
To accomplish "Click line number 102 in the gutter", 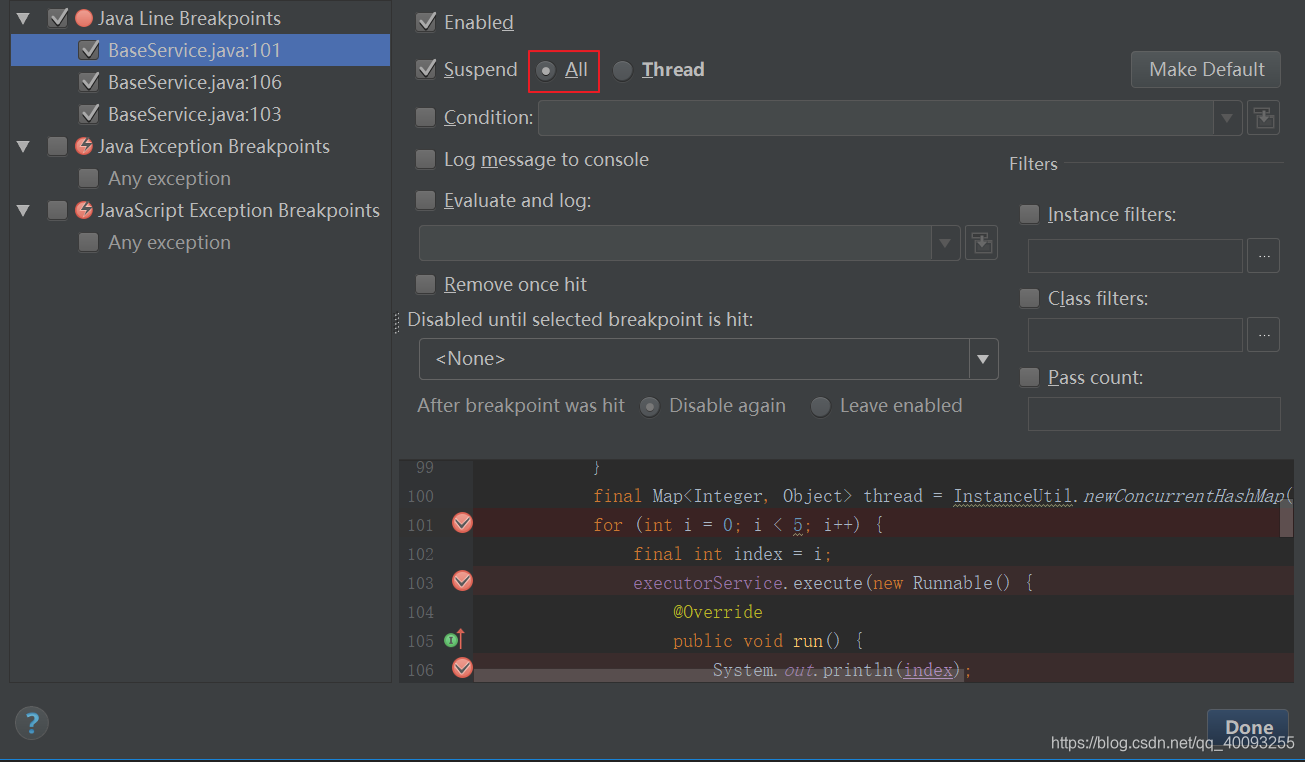I will click(421, 554).
